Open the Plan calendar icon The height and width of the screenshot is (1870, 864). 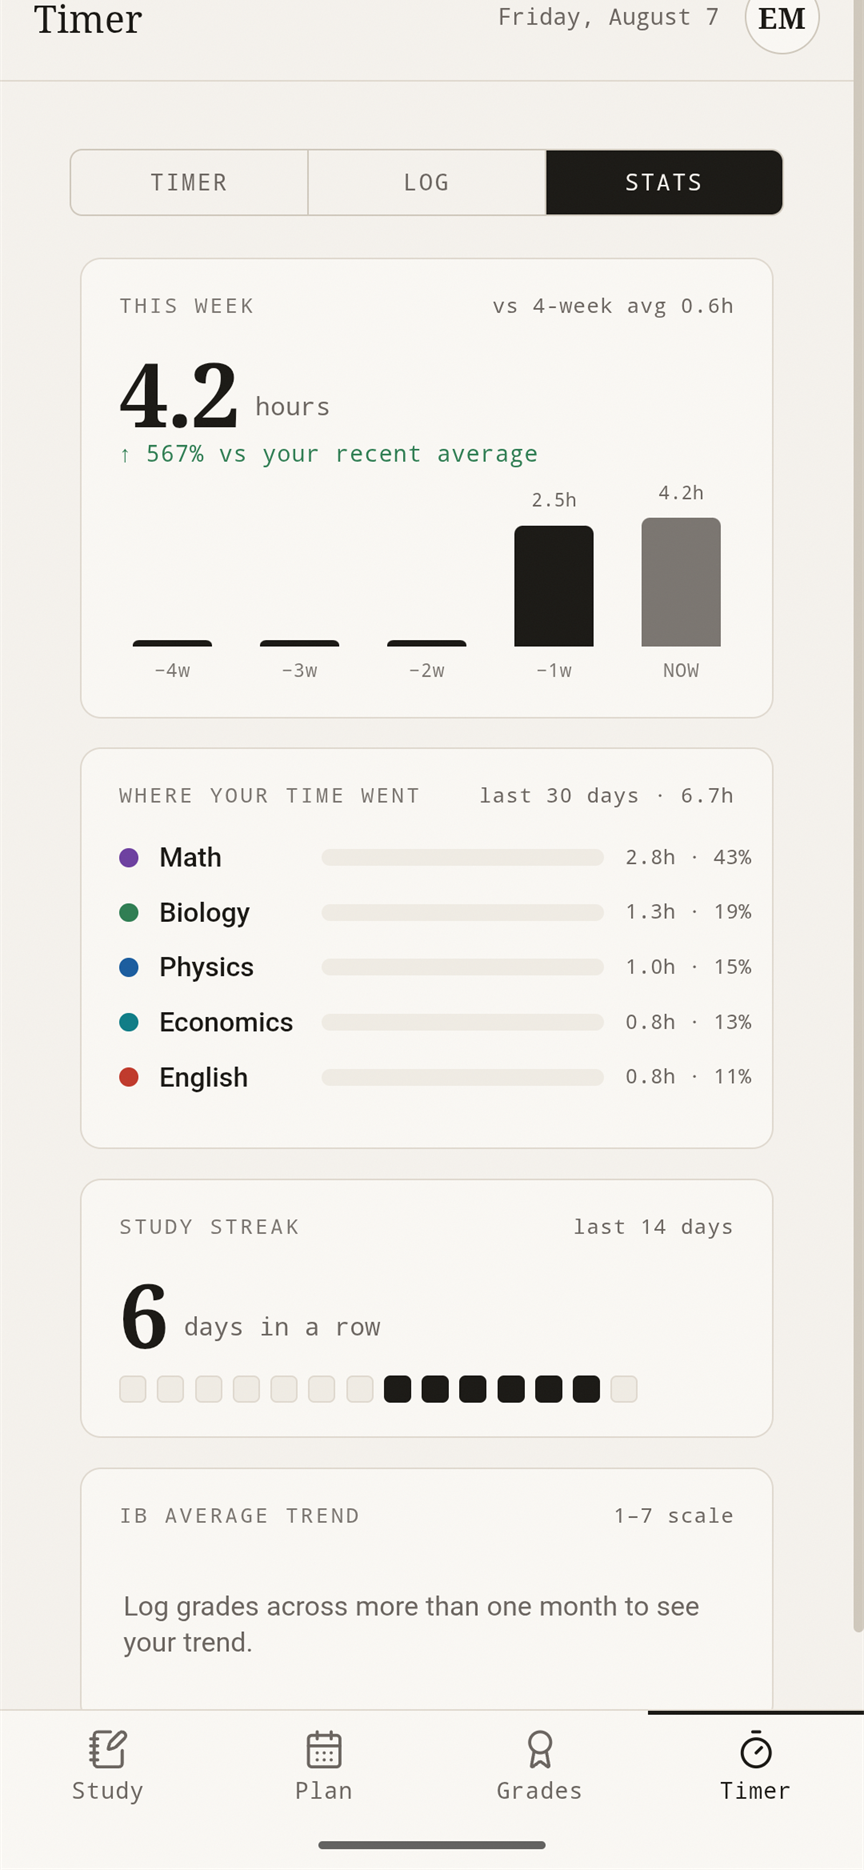tap(323, 1749)
